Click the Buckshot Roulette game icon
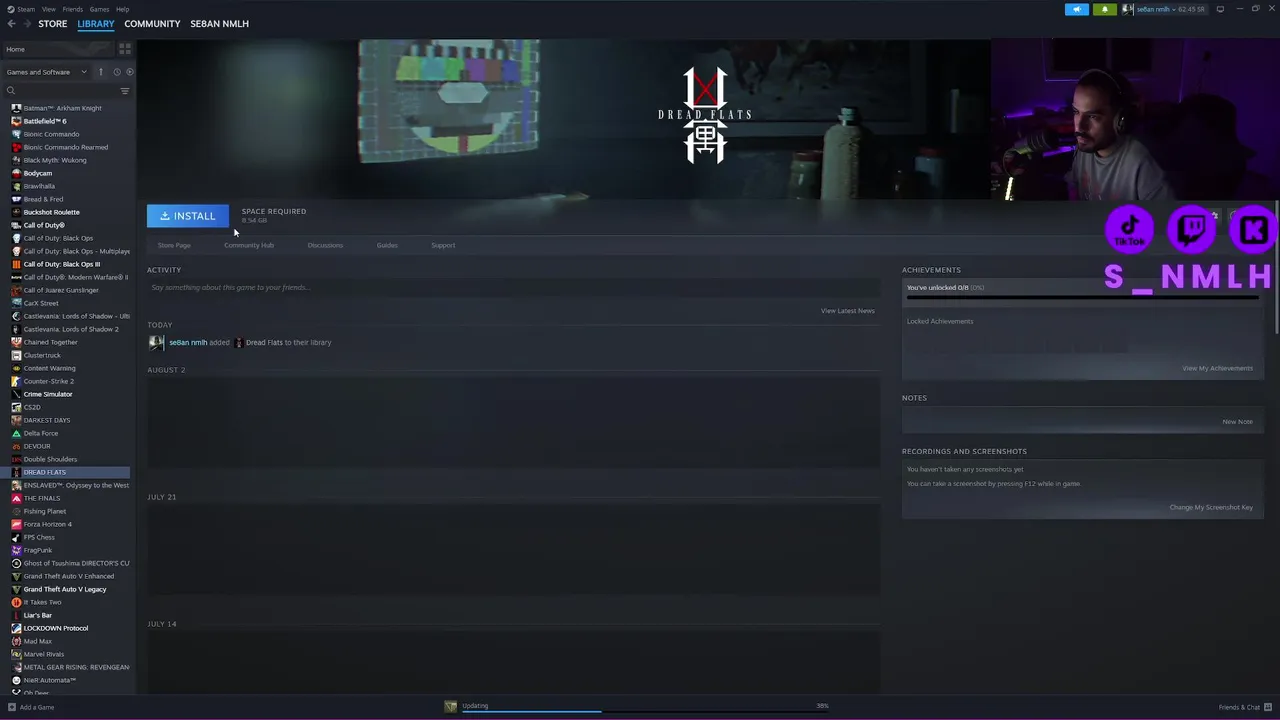Screen dimensions: 1280x720 coord(16,212)
